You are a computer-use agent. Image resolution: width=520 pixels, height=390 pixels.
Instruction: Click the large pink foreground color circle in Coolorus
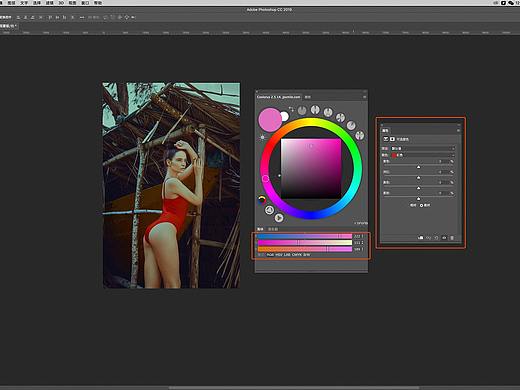coord(270,119)
